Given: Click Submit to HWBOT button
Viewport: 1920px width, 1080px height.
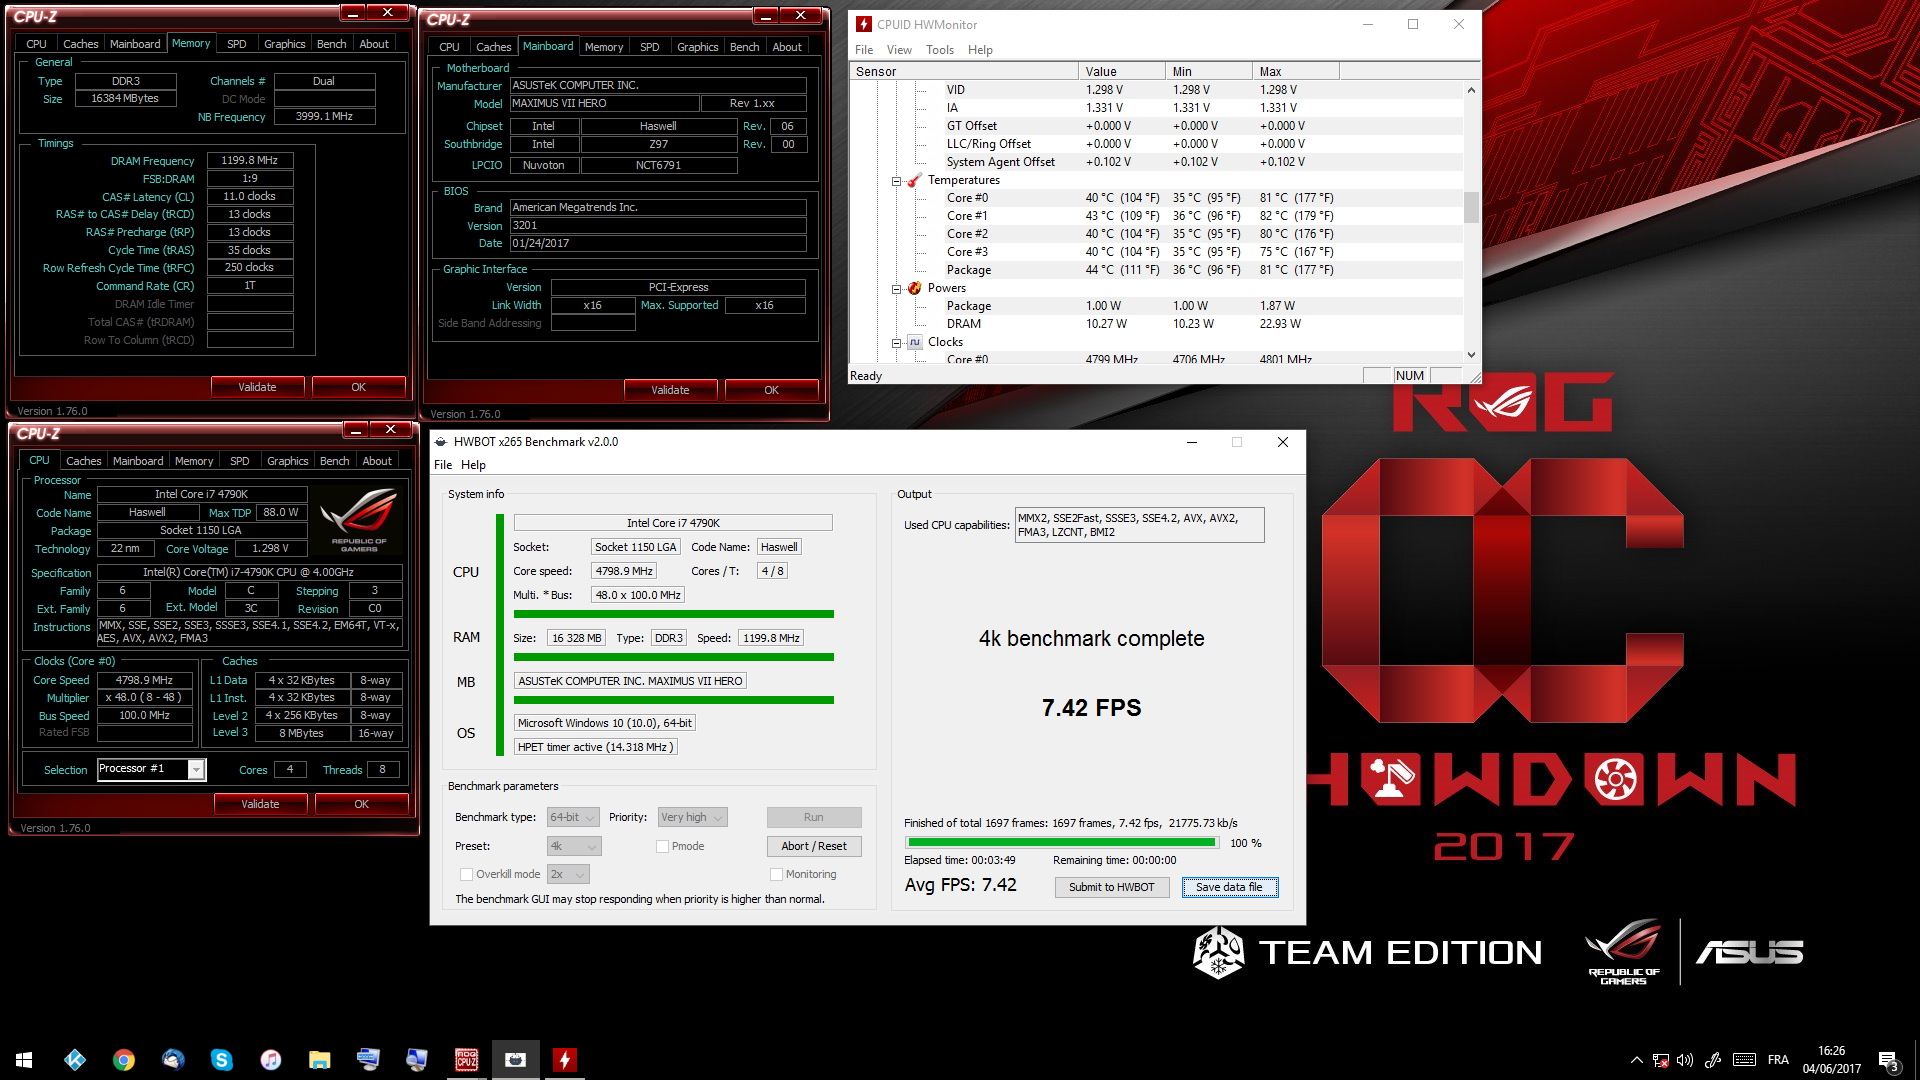Looking at the screenshot, I should pos(1111,887).
